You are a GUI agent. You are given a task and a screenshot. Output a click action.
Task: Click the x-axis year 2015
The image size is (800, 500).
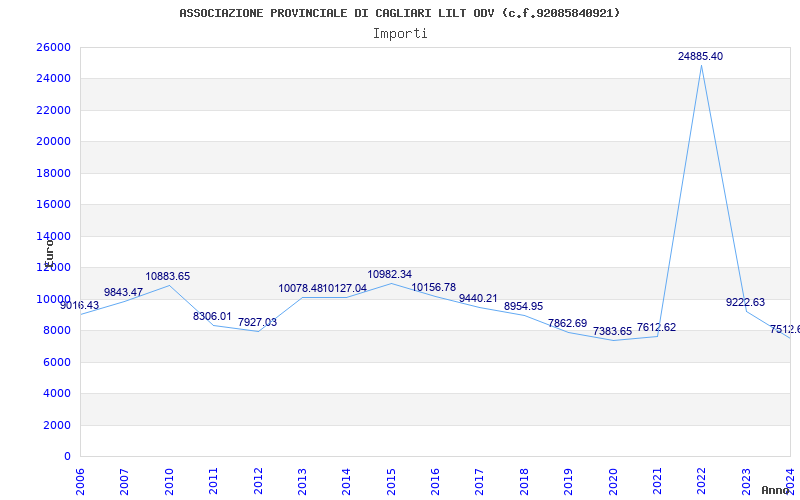391,481
